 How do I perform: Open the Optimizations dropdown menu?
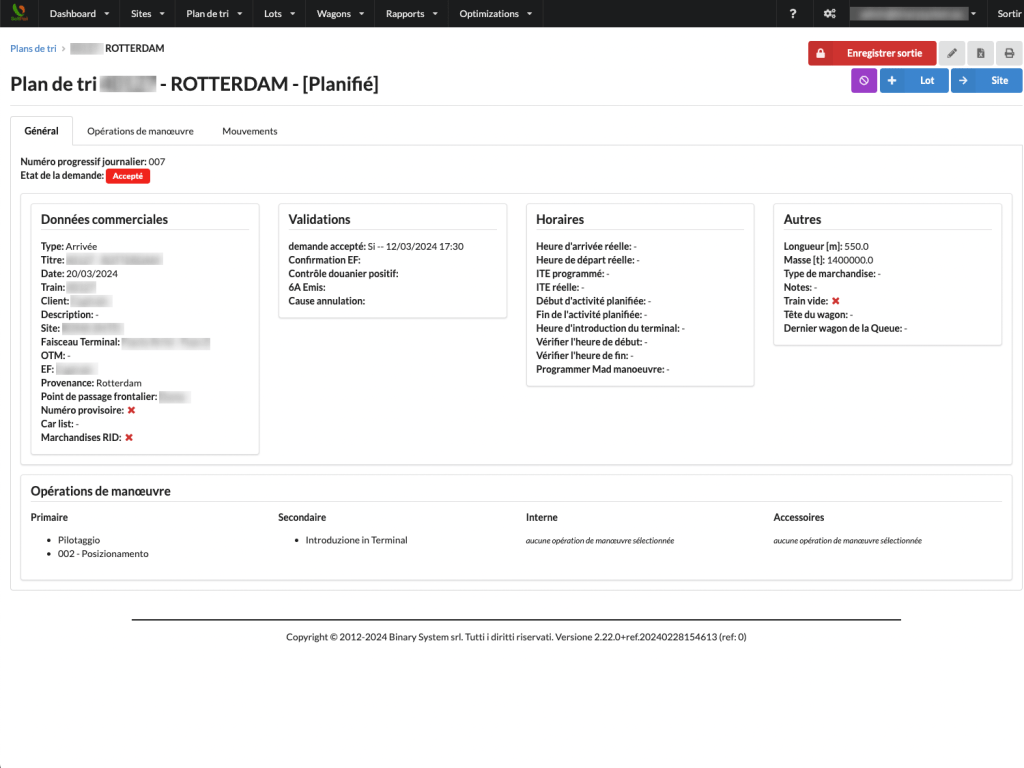click(x=495, y=14)
